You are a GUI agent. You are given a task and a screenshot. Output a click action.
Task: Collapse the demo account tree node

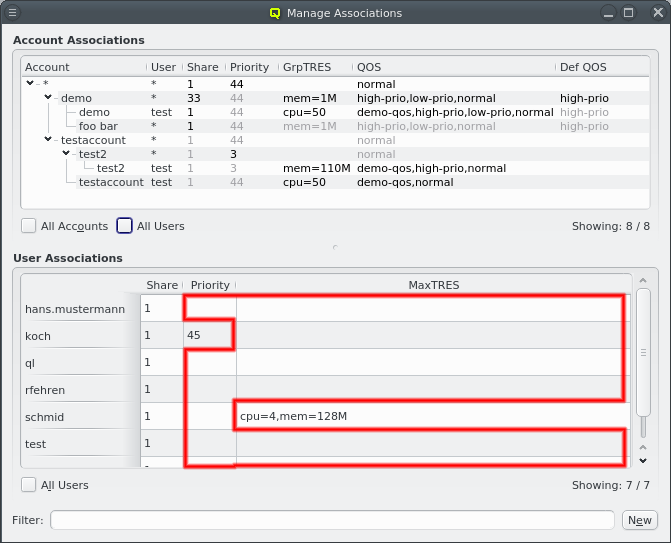click(48, 98)
